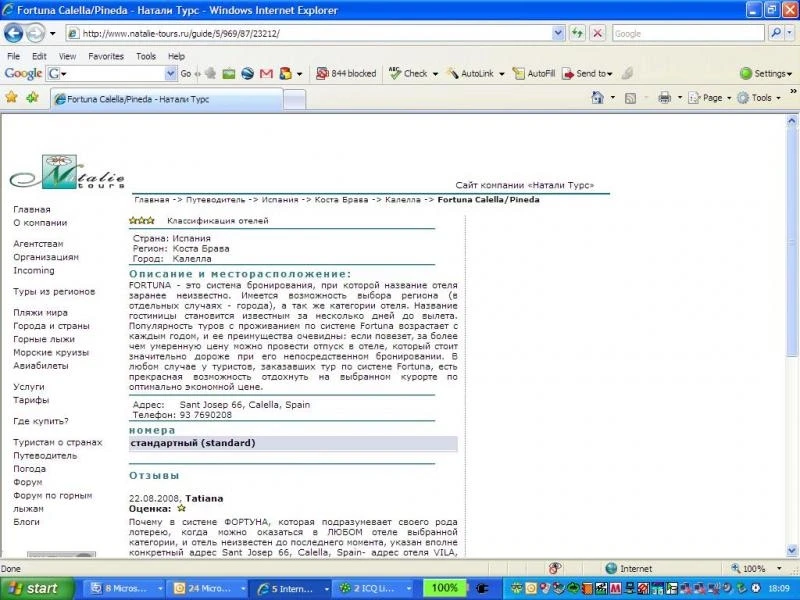Image resolution: width=800 pixels, height=600 pixels.
Task: Open the Google toolbar Settings dropdown
Action: point(766,73)
